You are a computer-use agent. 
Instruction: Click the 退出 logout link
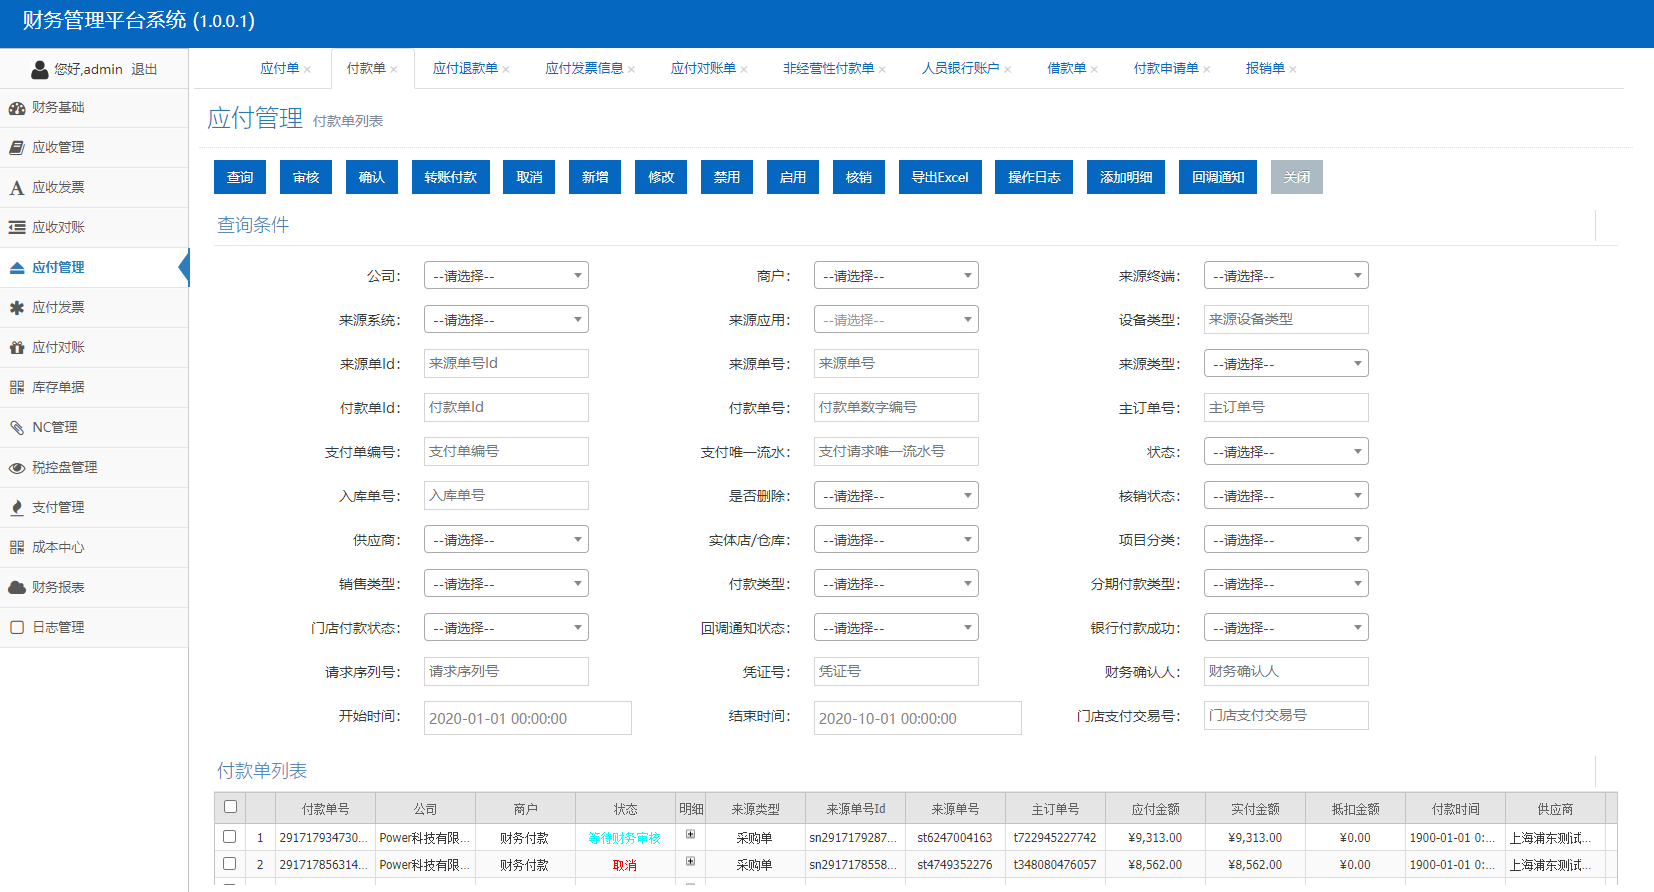pyautogui.click(x=144, y=69)
